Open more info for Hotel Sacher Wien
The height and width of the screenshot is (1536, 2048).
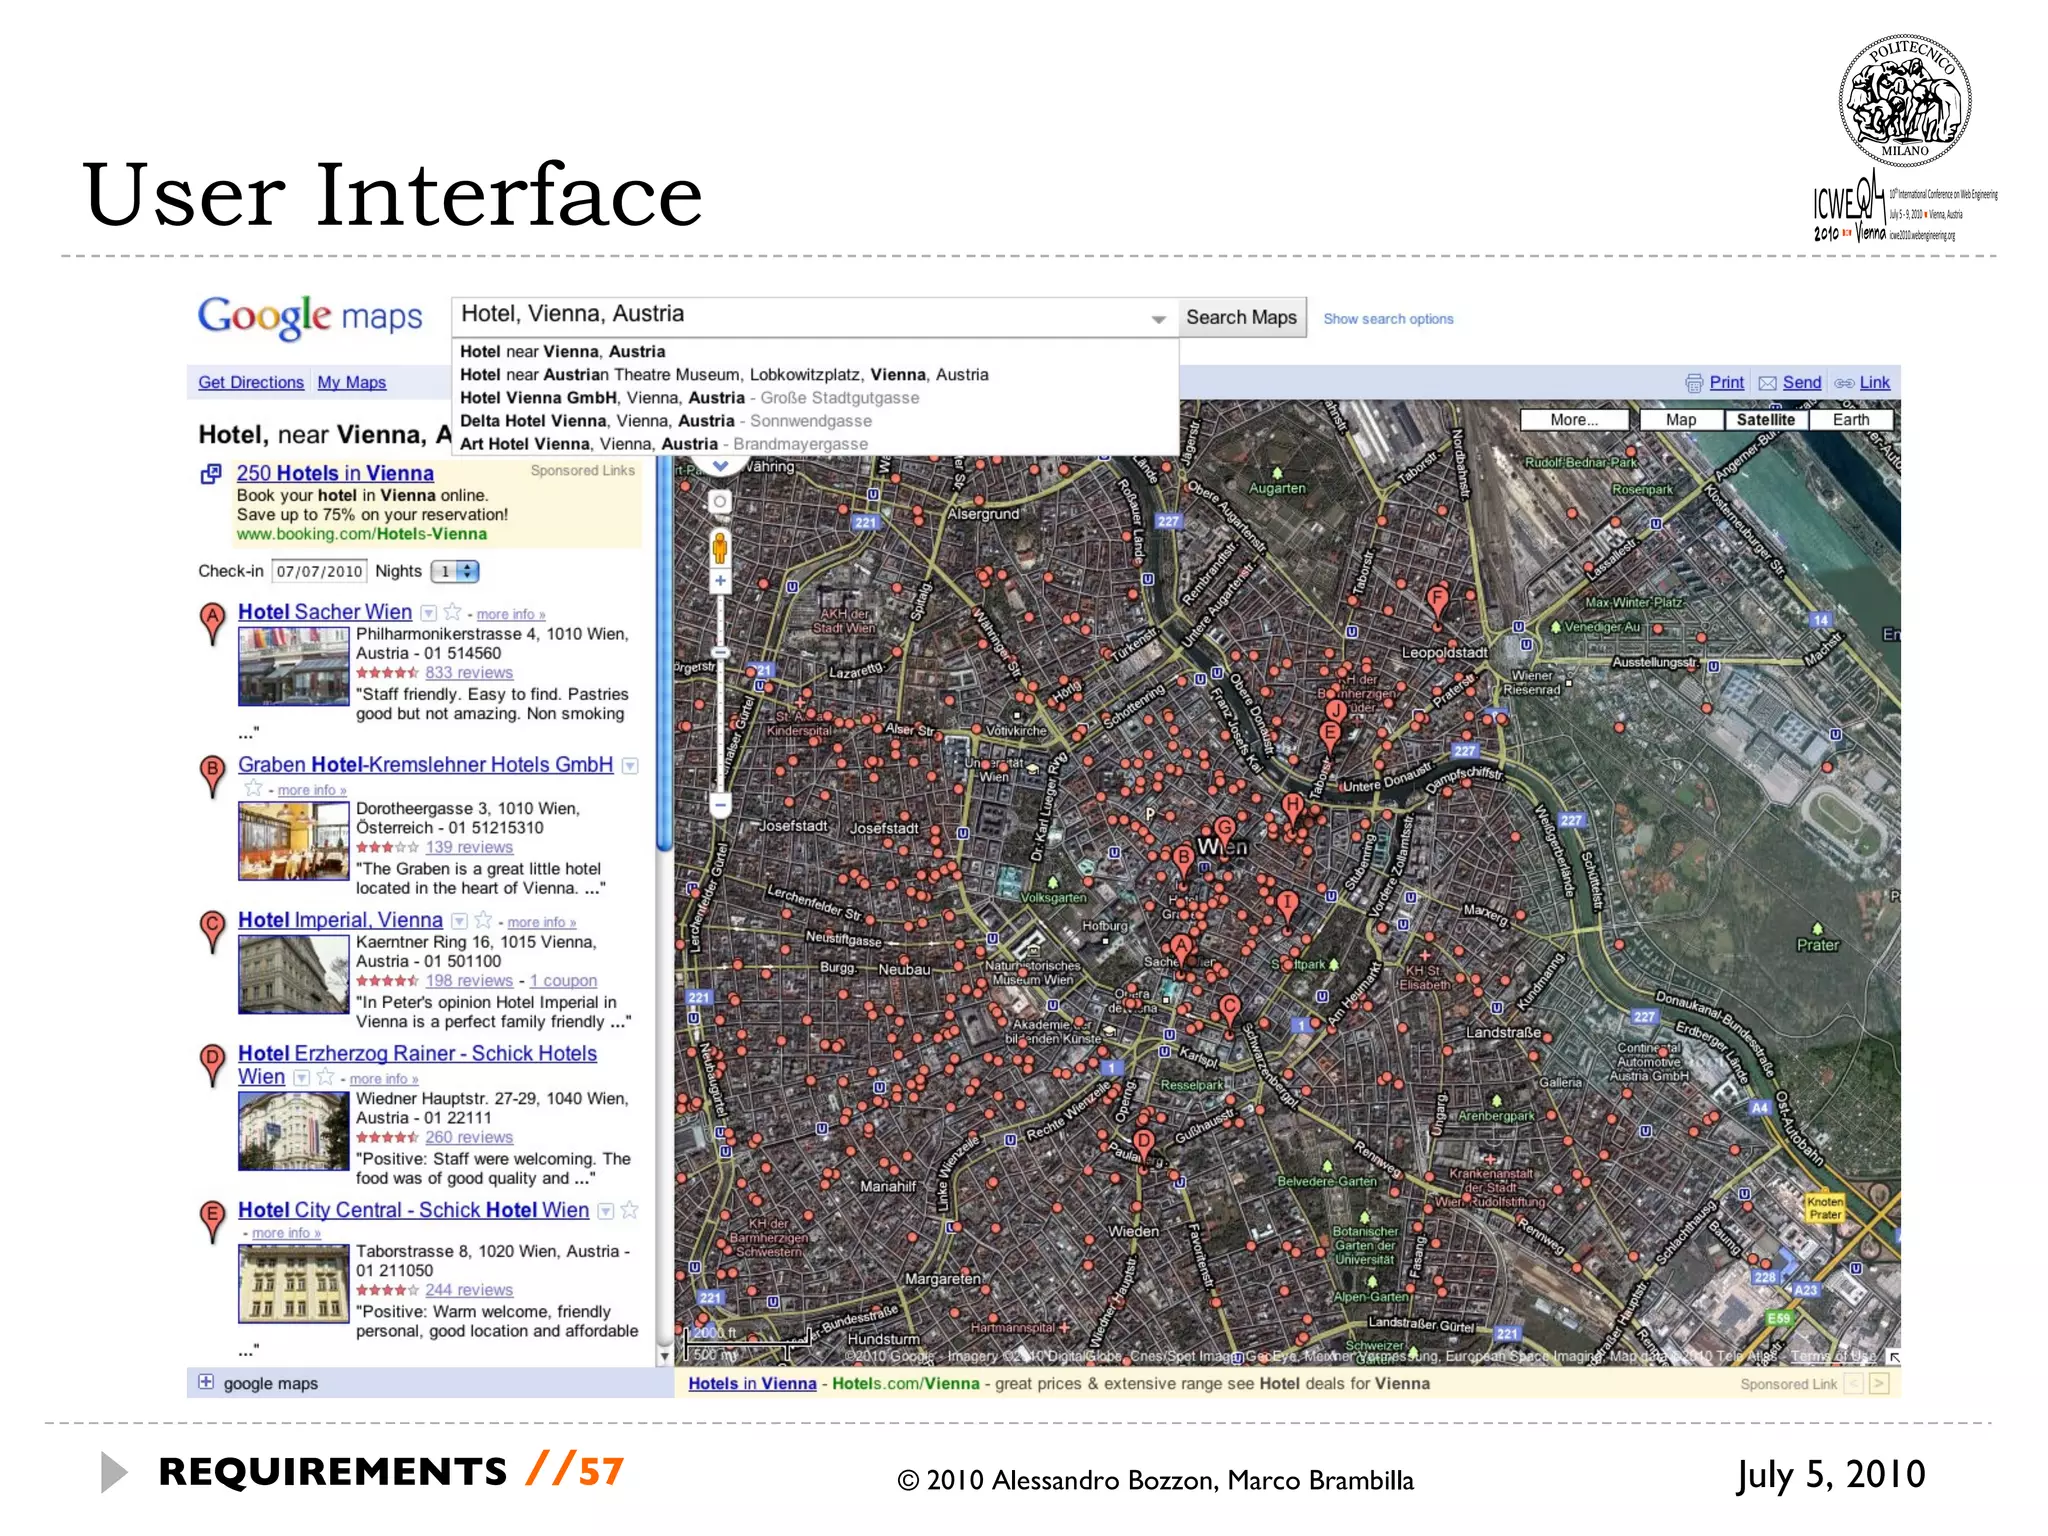point(511,614)
